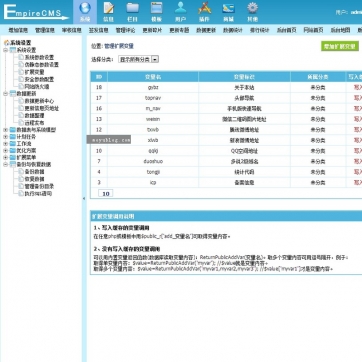Open 恢复数据 in the tree
This screenshot has height=362, width=362.
pyautogui.click(x=34, y=179)
